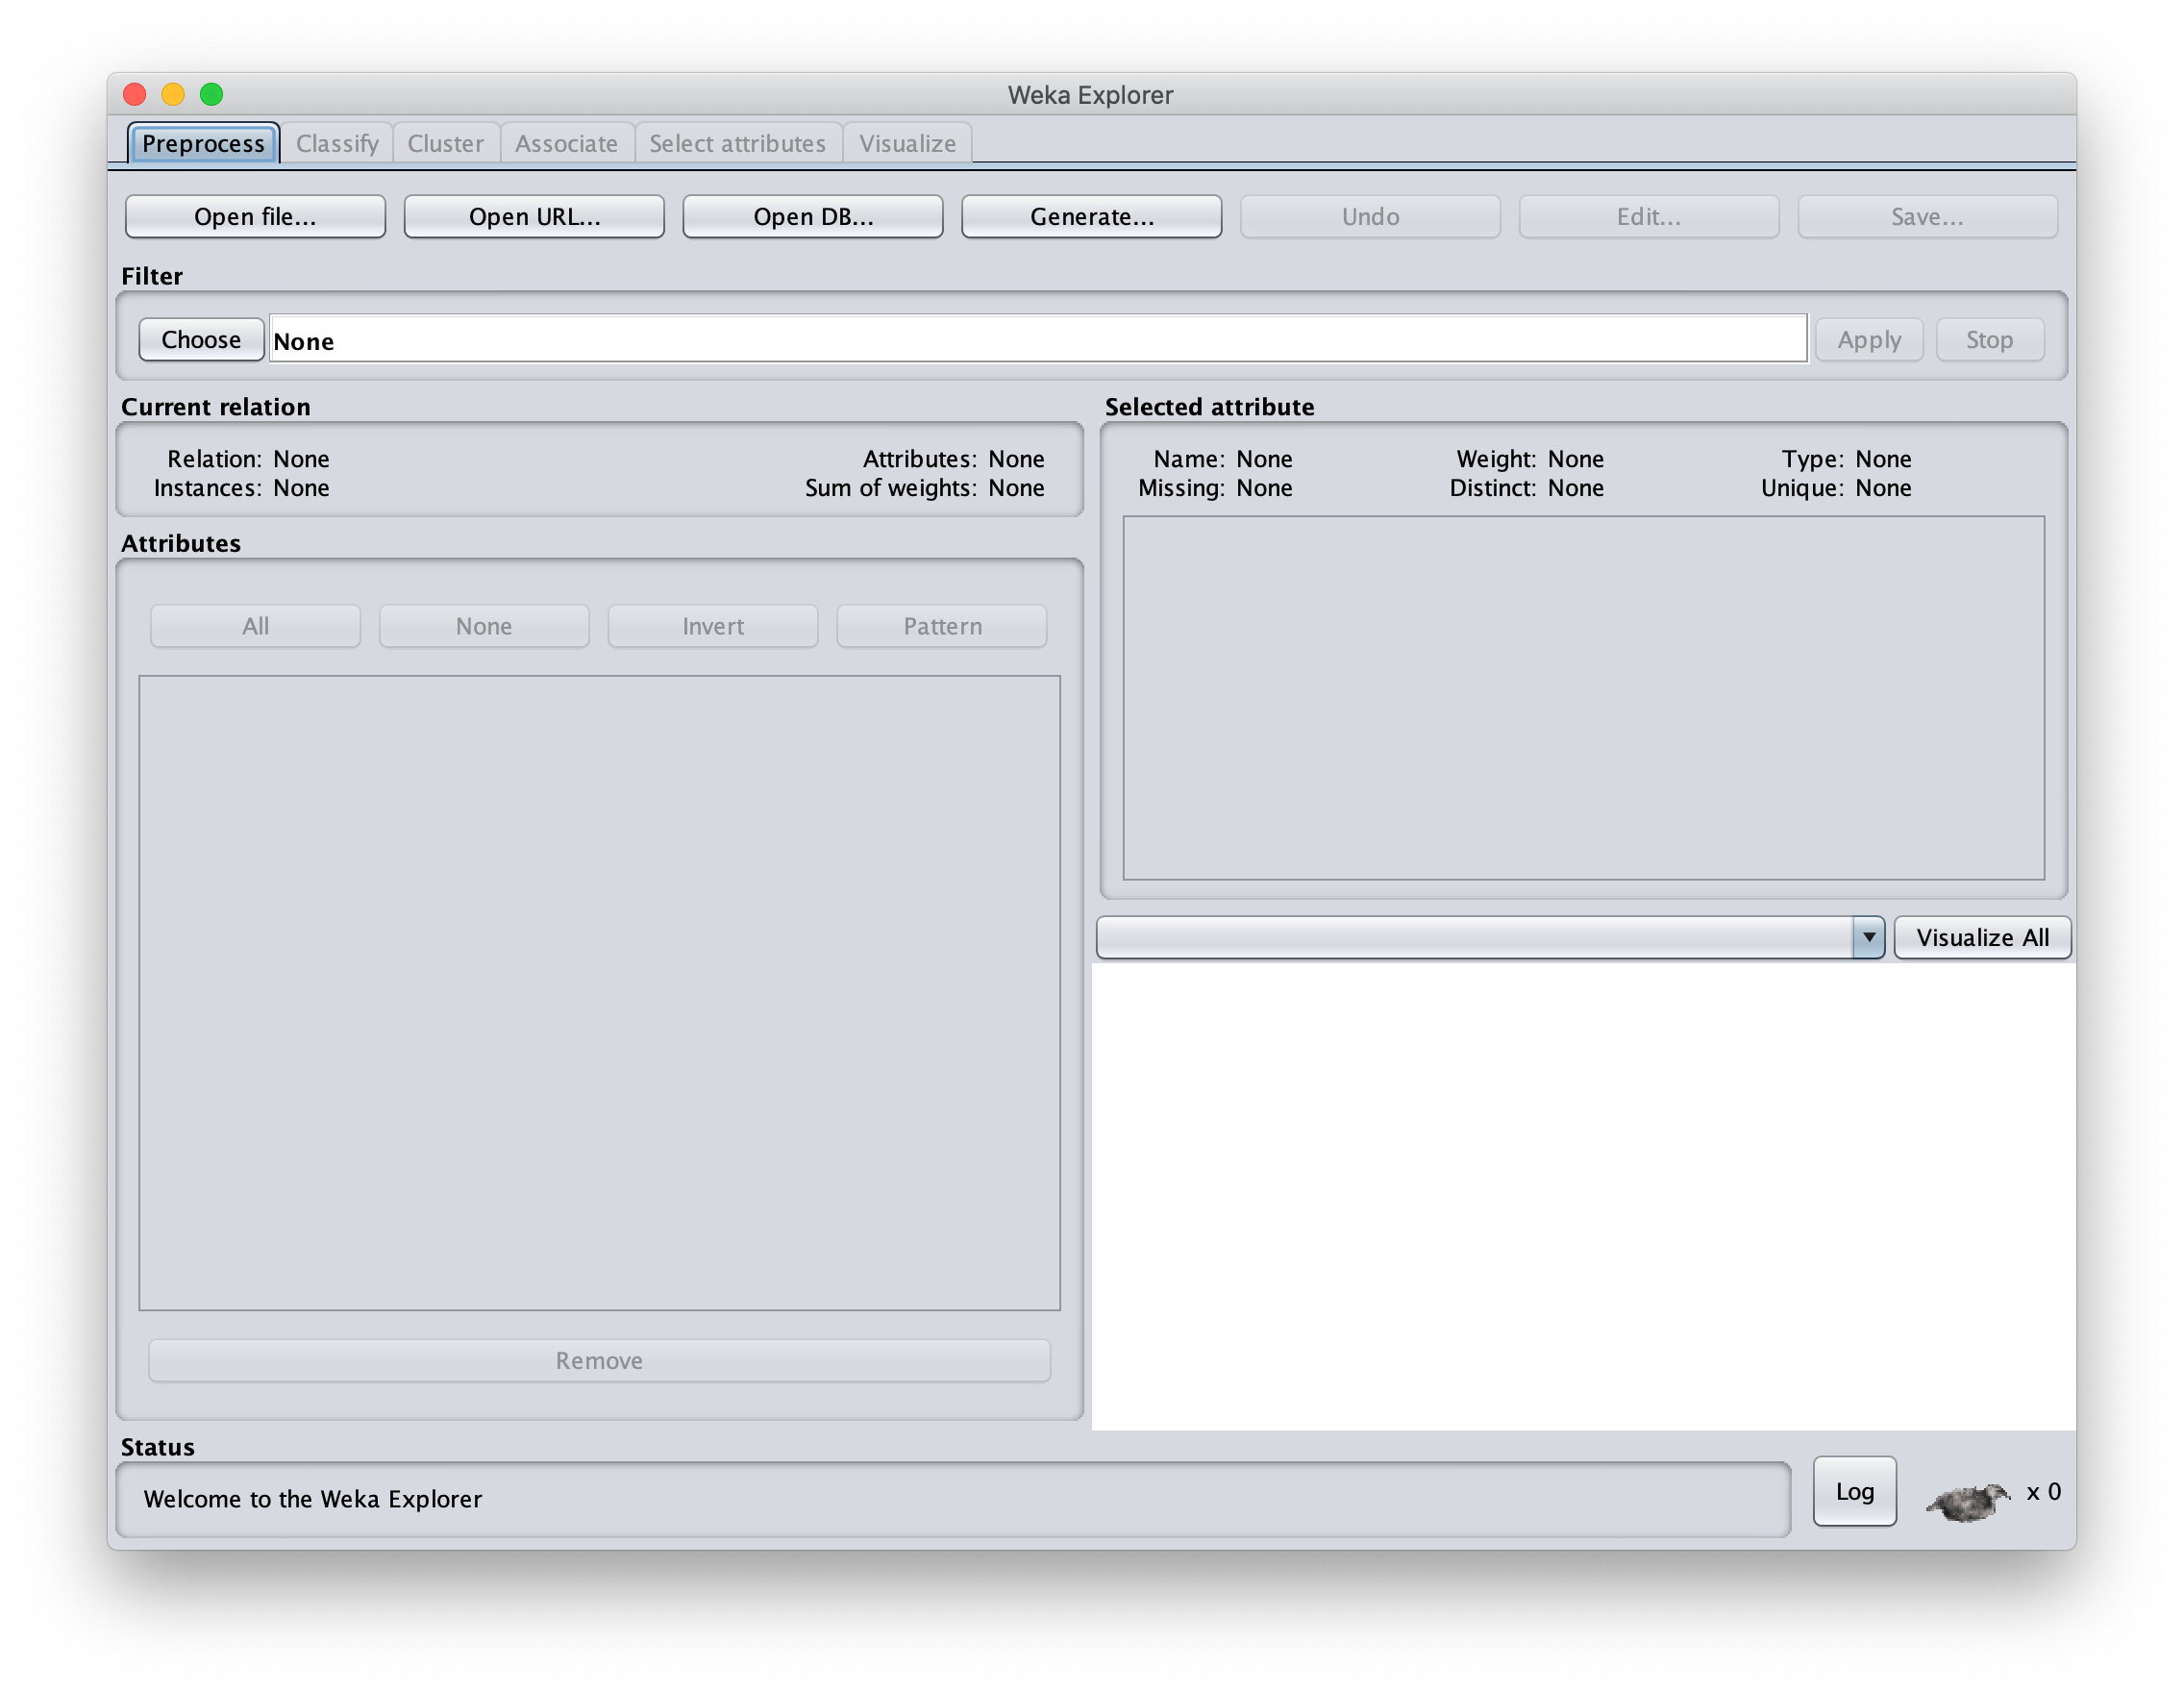2184x1692 pixels.
Task: Switch to the Preprocess tab
Action: coord(203,143)
